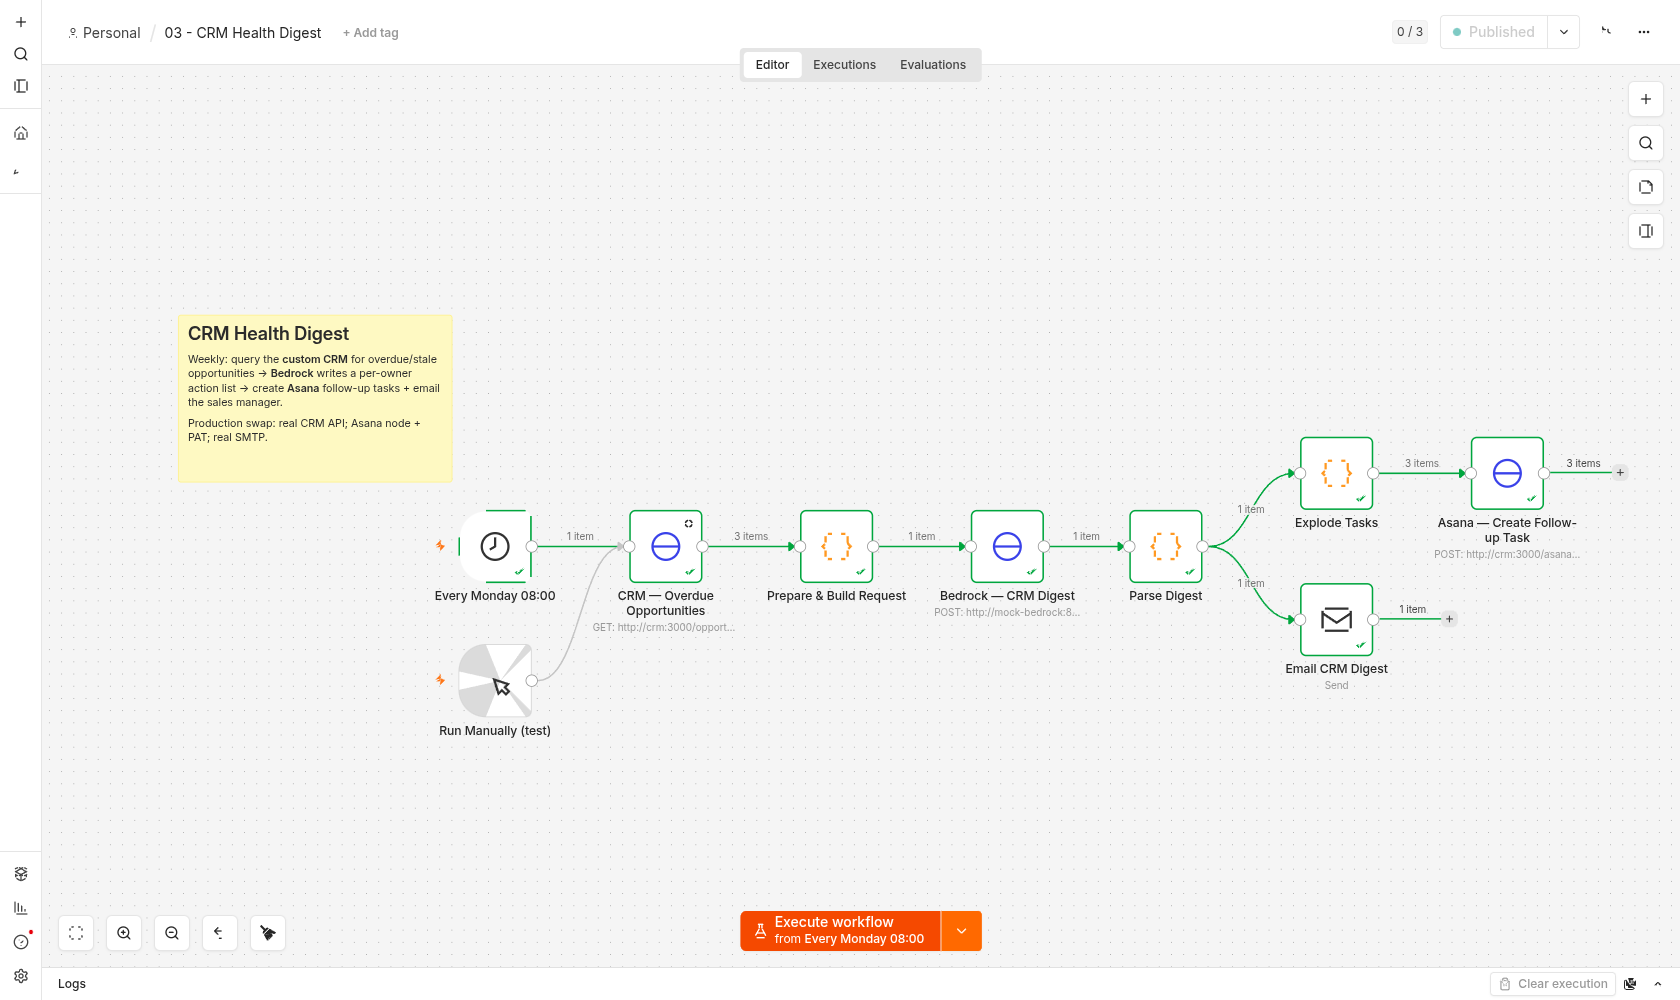Click the Logs panel label
Image resolution: width=1680 pixels, height=1000 pixels.
coord(72,984)
